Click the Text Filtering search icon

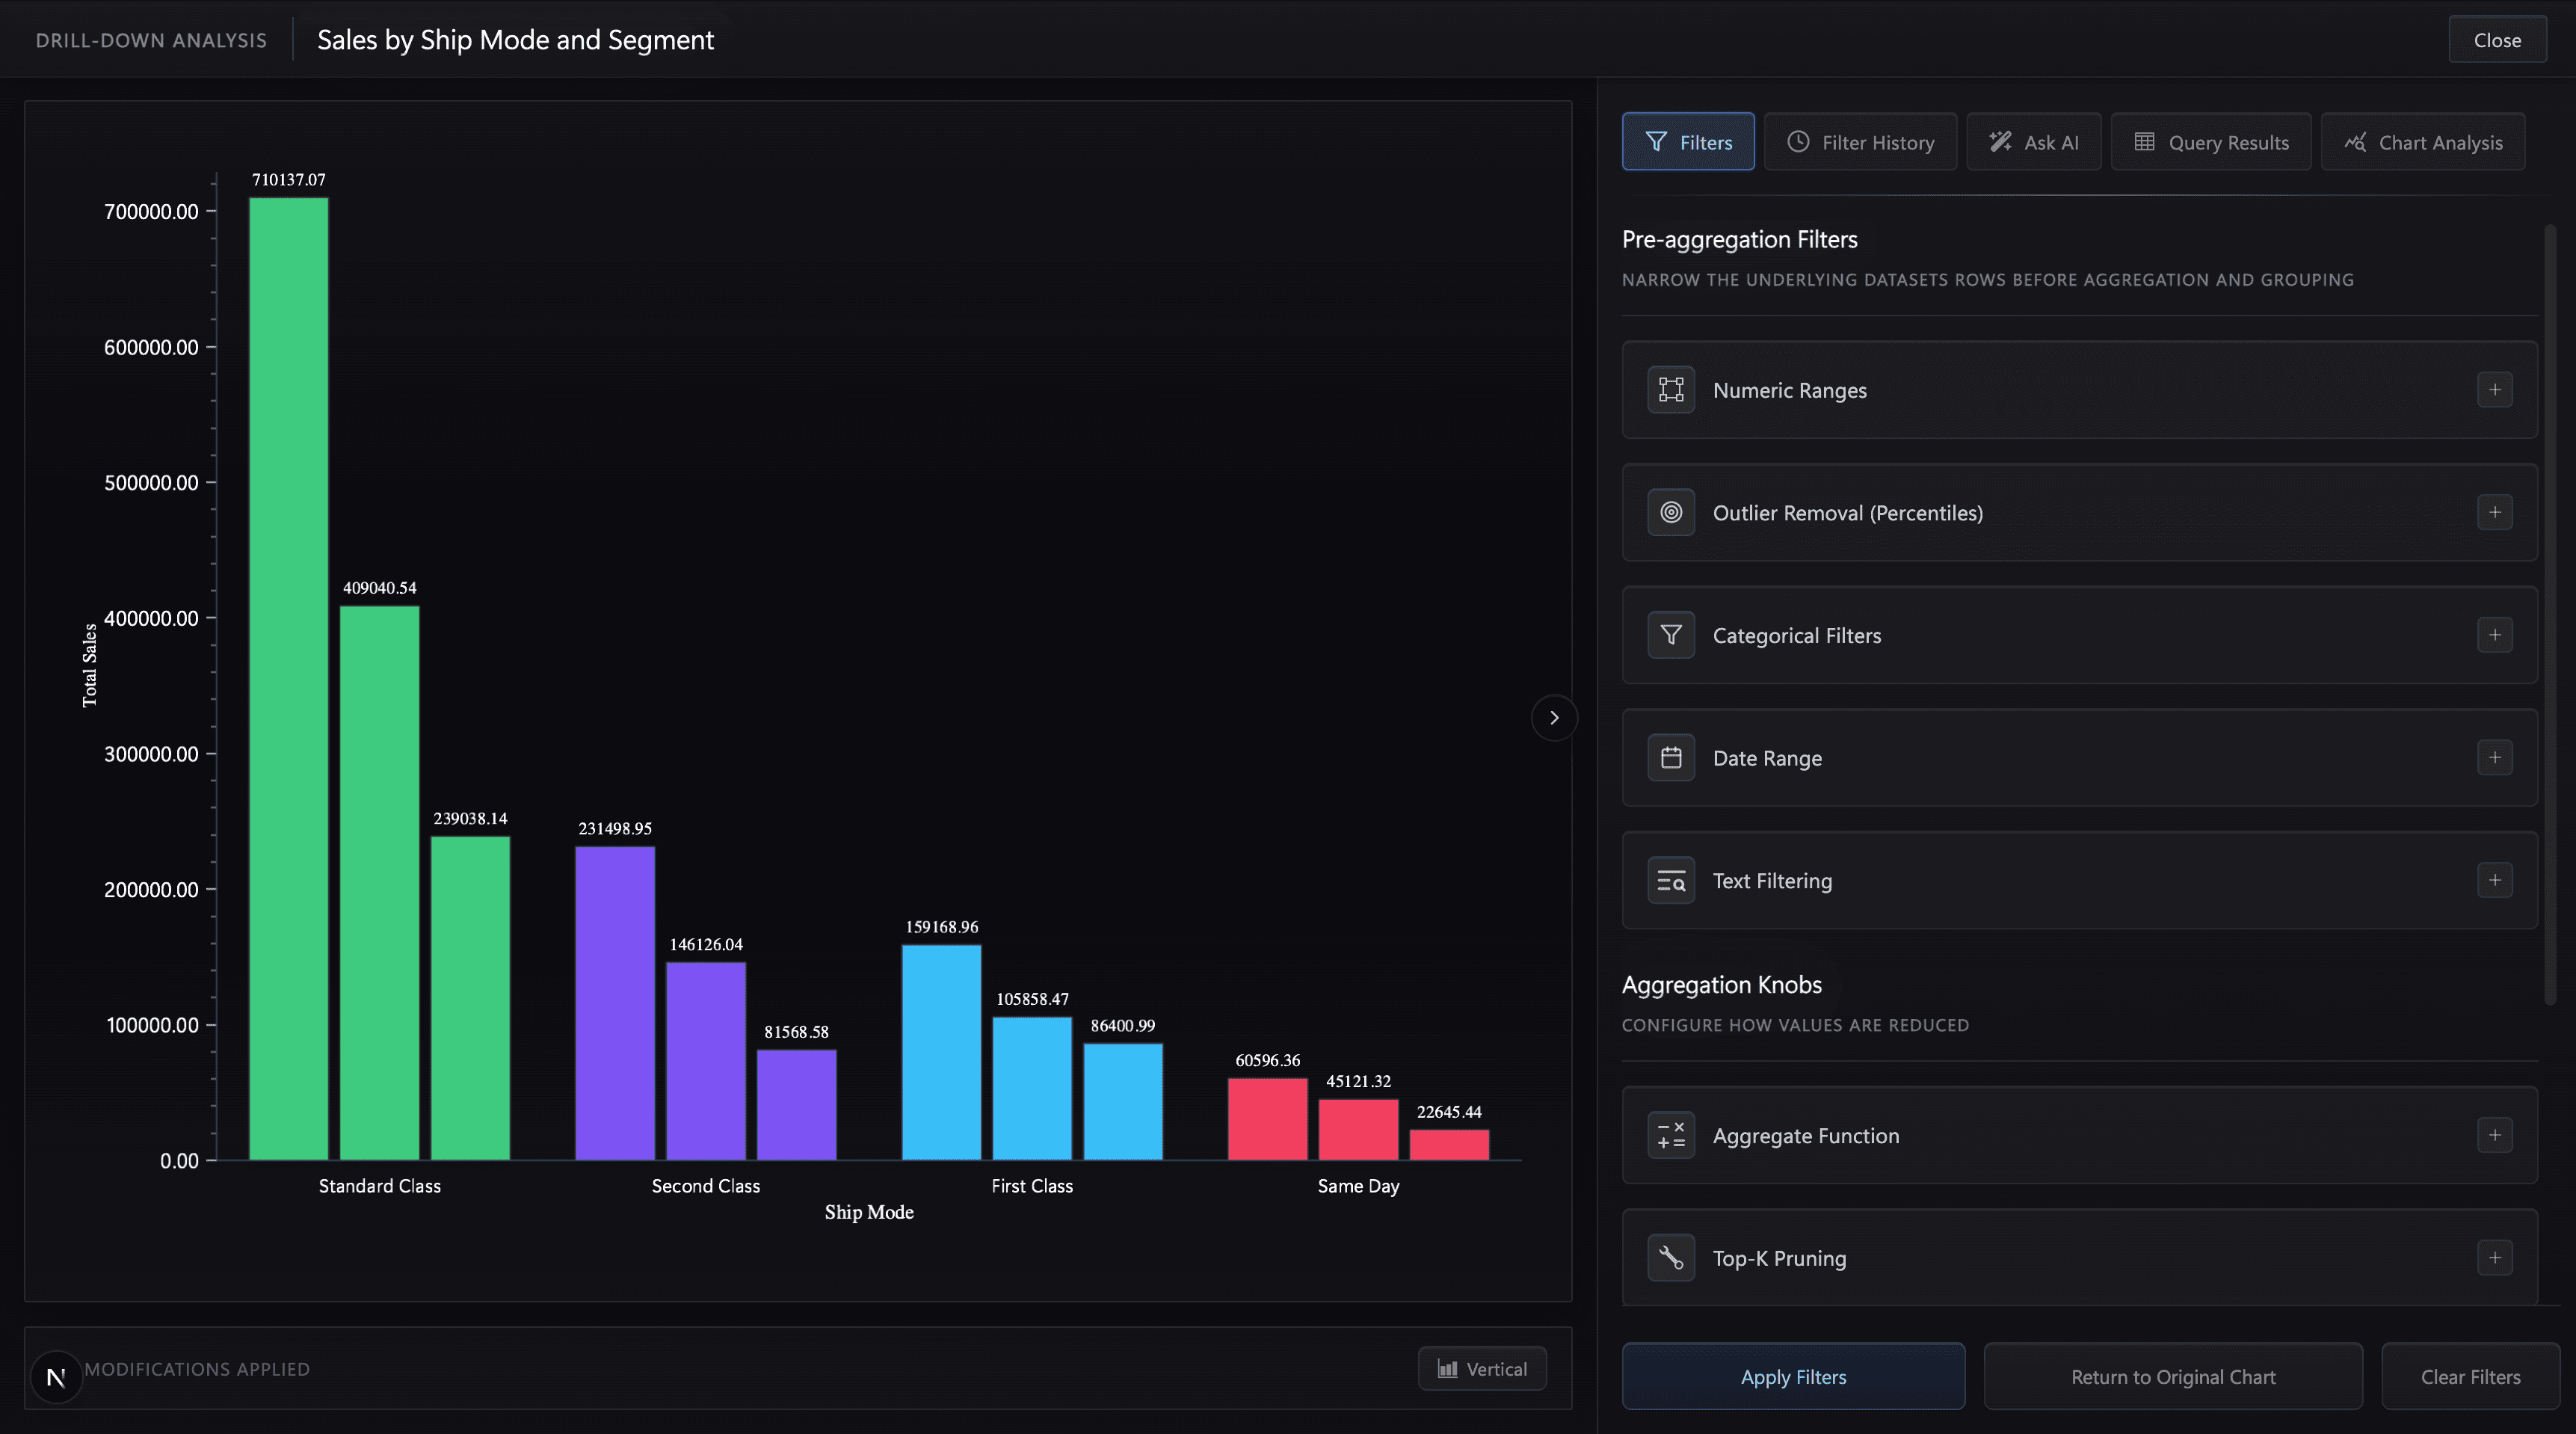click(x=1671, y=881)
